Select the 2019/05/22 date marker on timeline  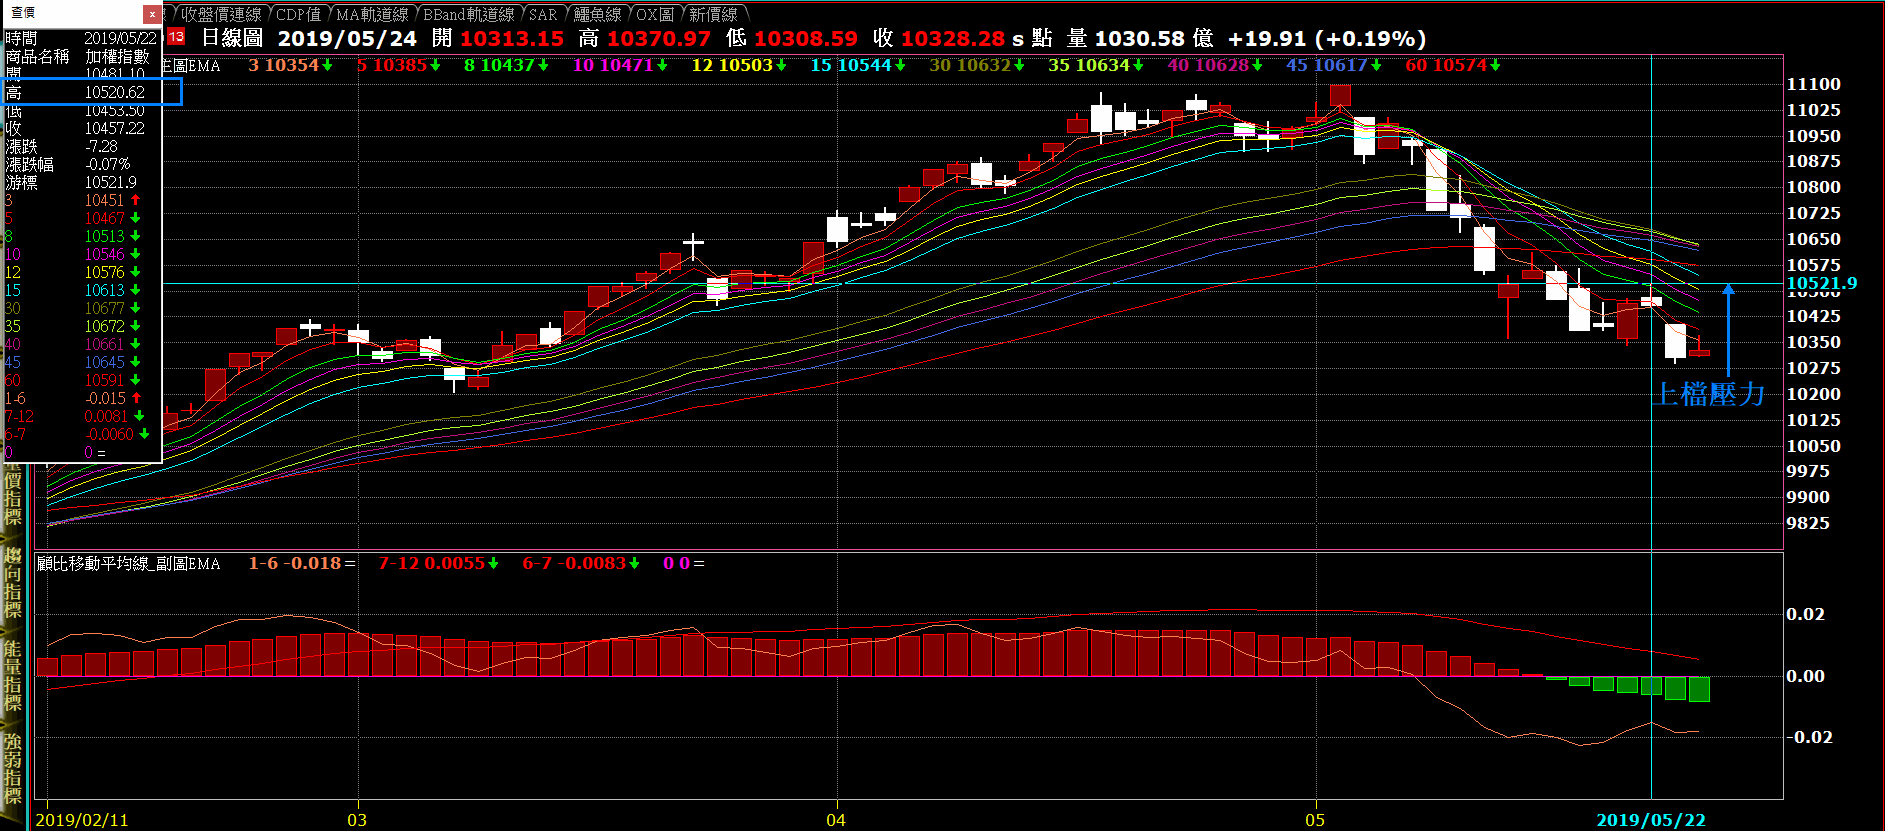point(1650,820)
